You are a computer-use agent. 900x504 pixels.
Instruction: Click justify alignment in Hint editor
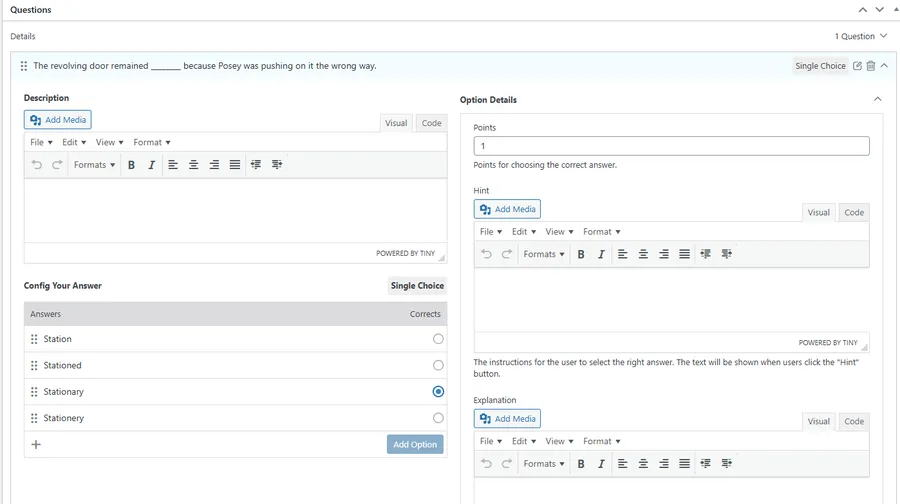684,254
